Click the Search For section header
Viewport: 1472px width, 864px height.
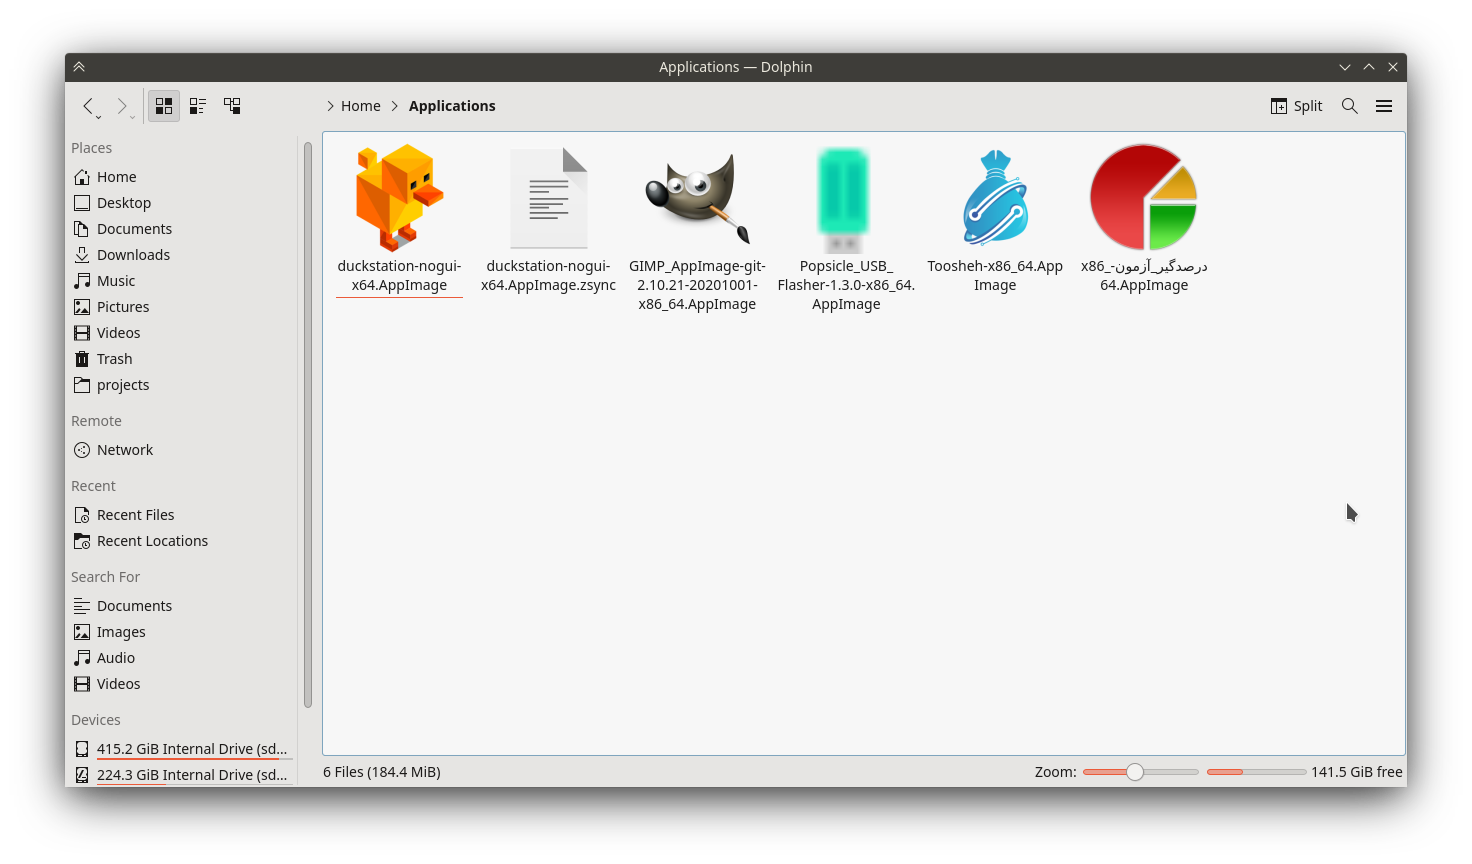[105, 577]
